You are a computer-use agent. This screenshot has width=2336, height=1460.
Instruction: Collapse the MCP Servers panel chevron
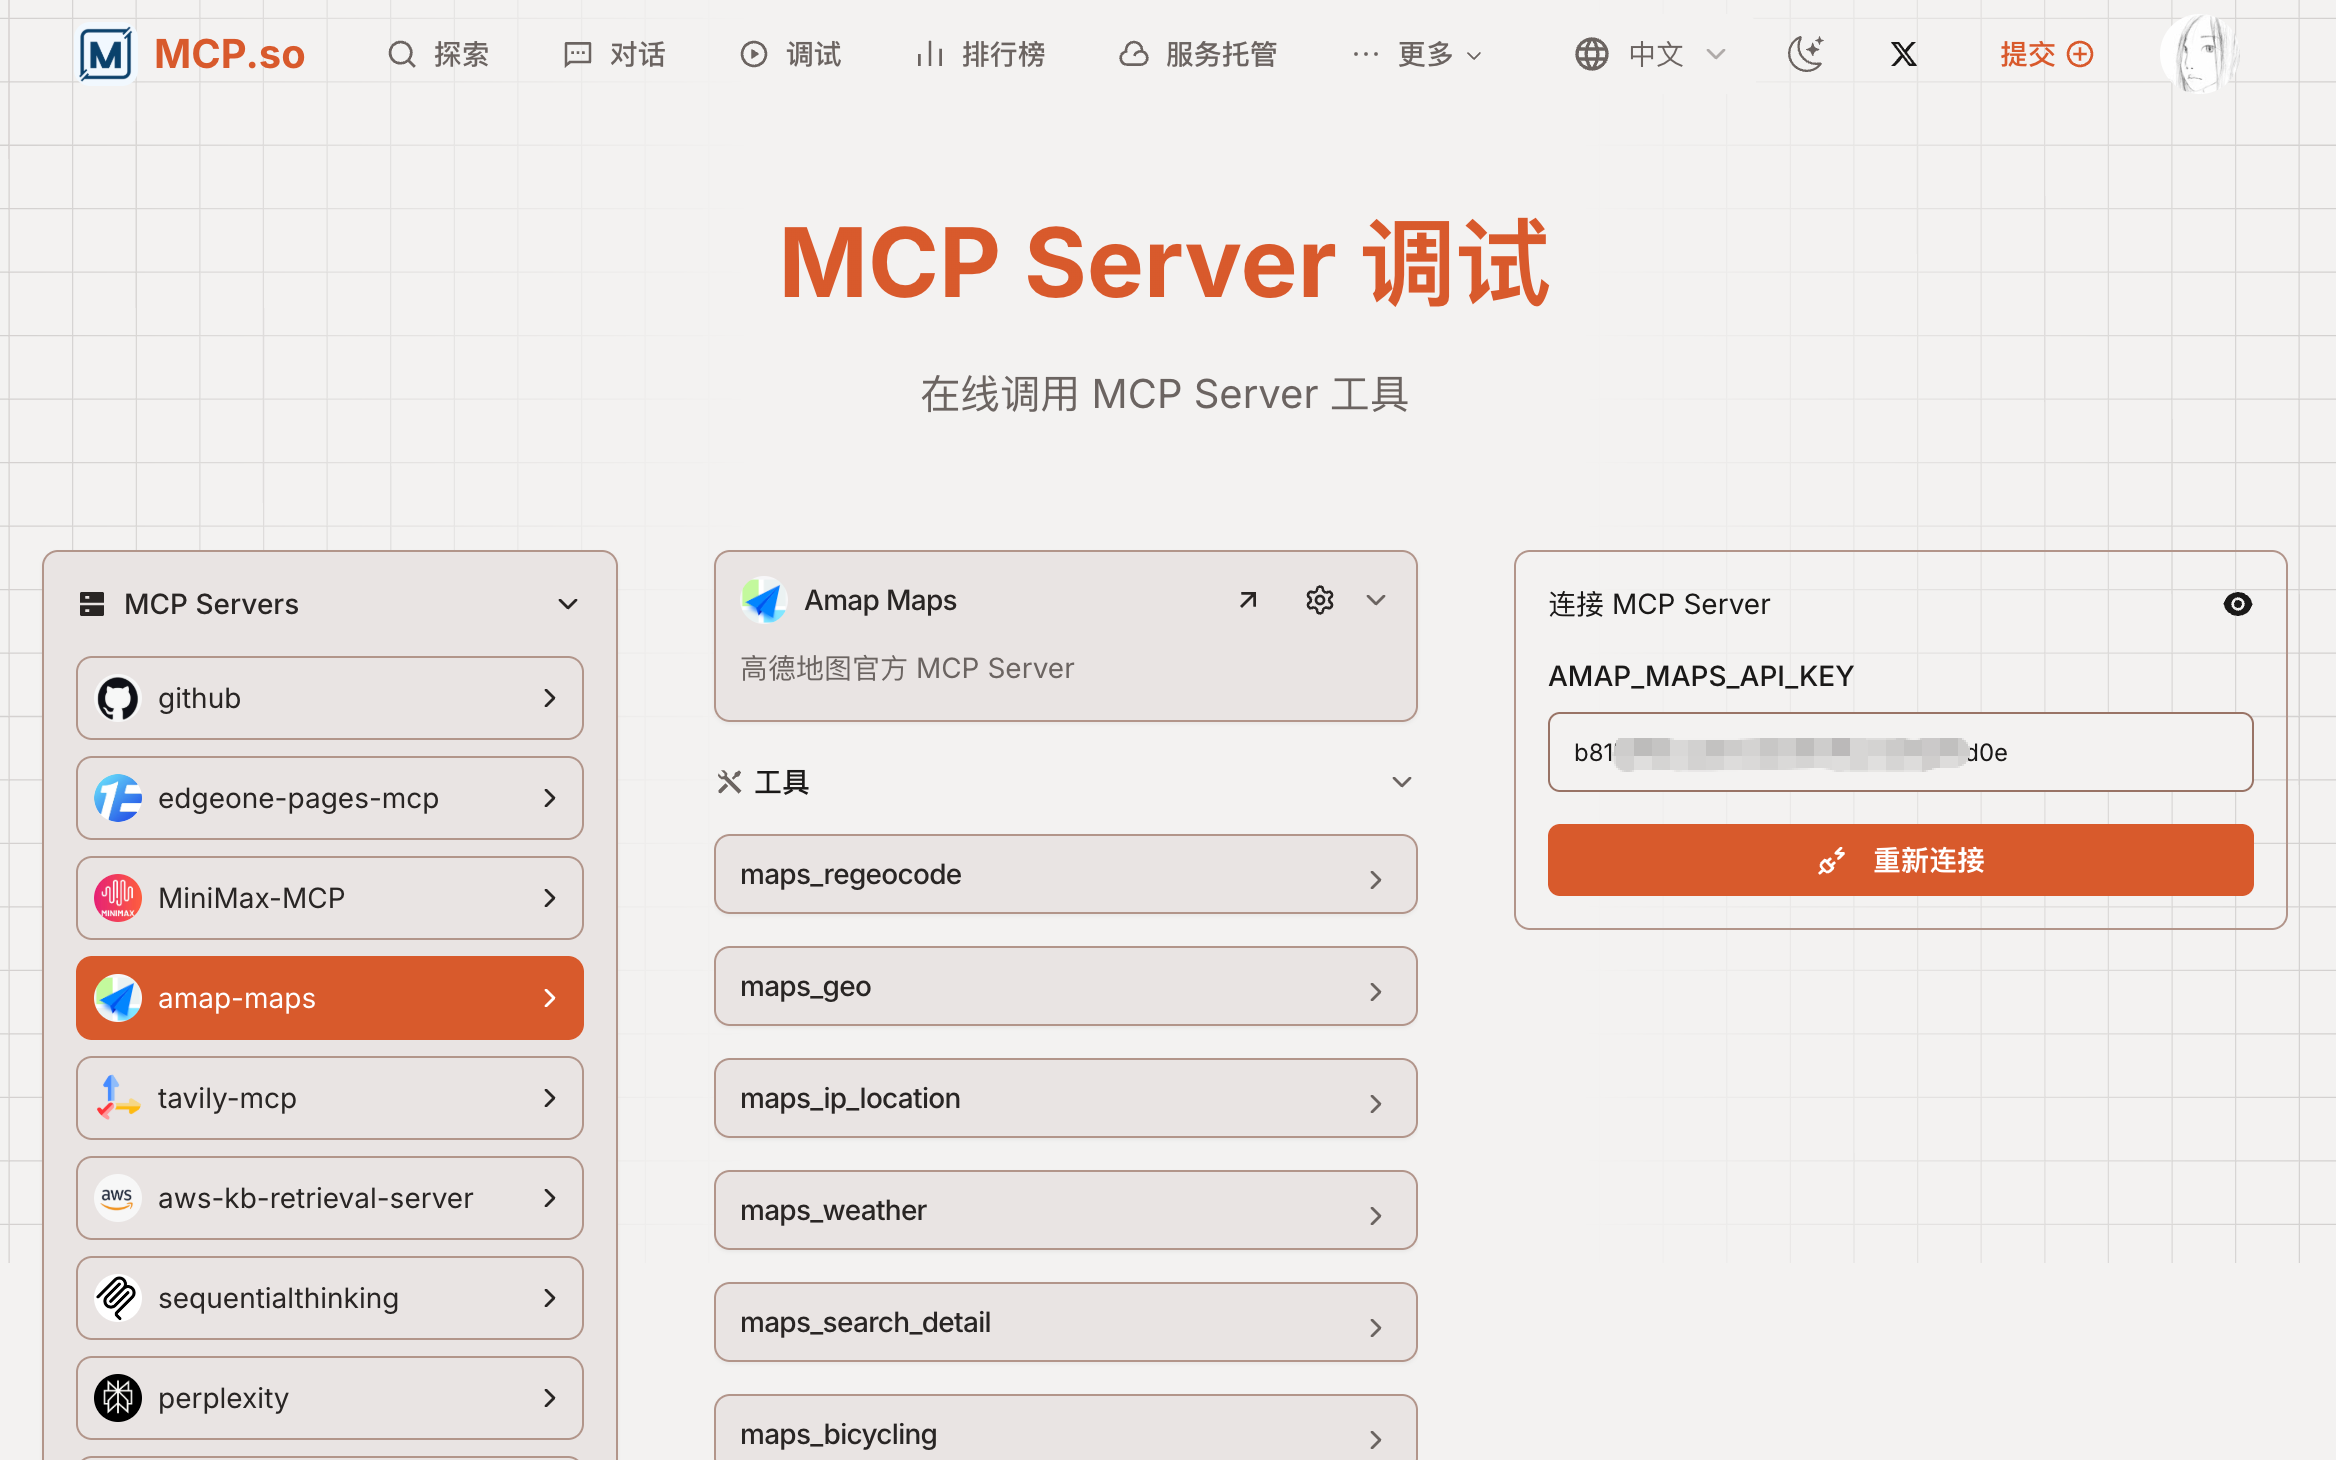pos(568,604)
